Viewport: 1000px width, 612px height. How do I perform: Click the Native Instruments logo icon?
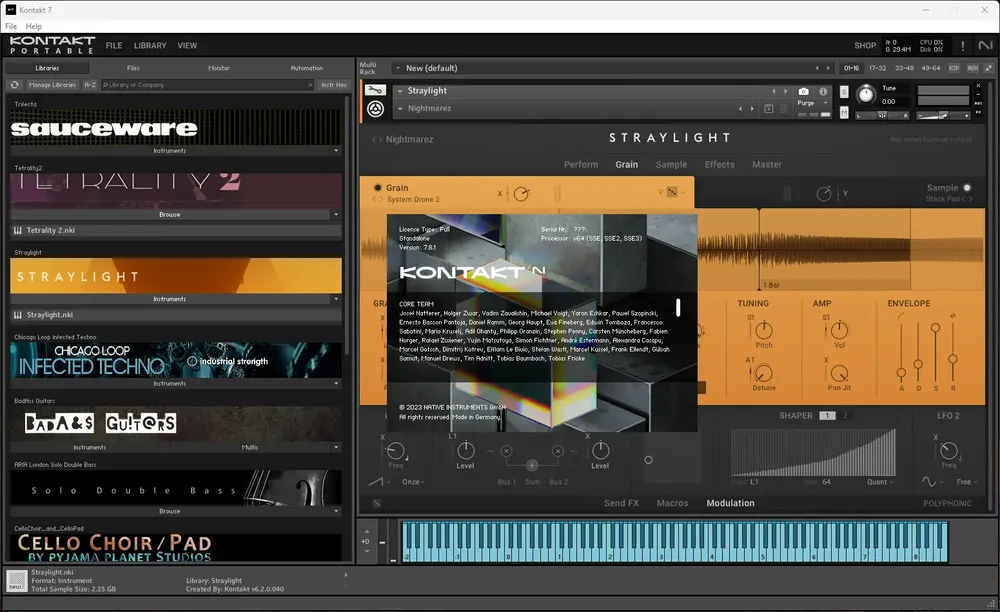985,45
